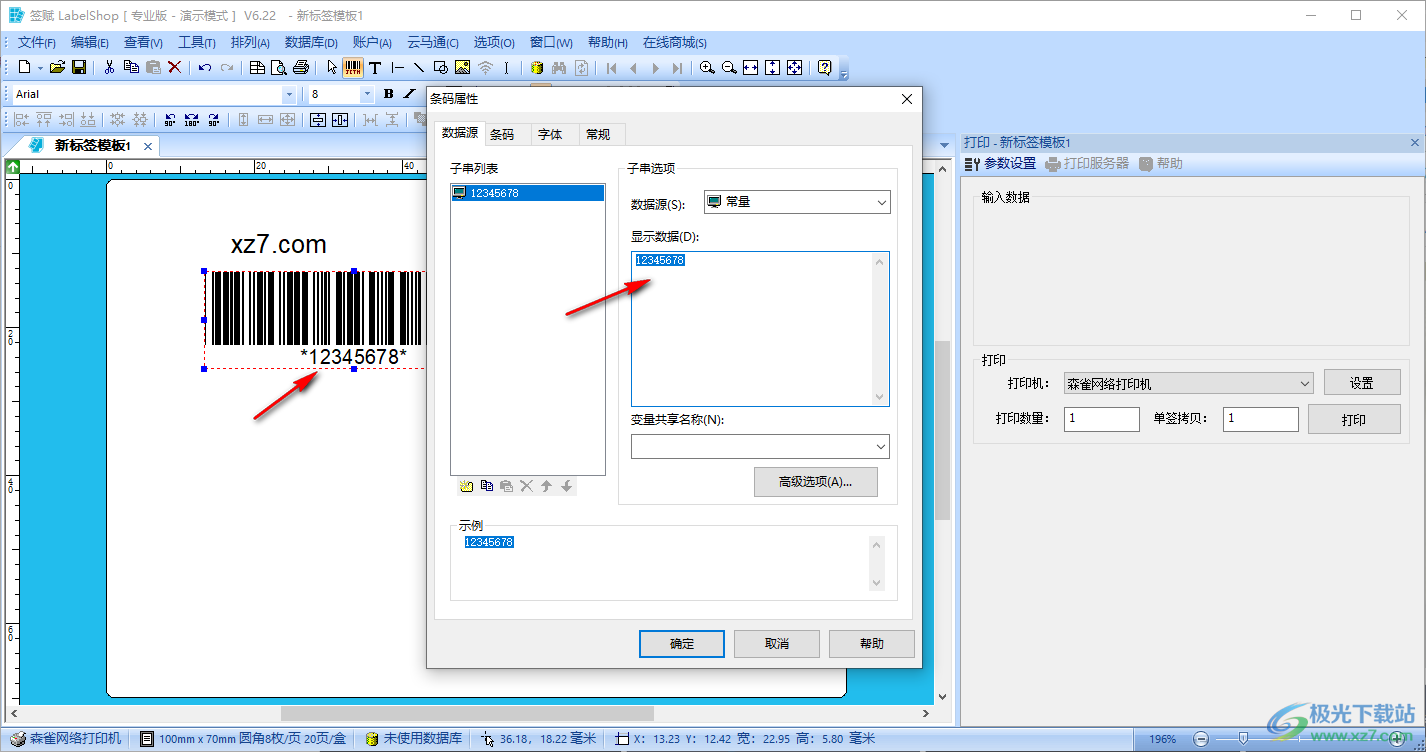Select the Image picture tool
Image resolution: width=1426 pixels, height=752 pixels.
(462, 67)
